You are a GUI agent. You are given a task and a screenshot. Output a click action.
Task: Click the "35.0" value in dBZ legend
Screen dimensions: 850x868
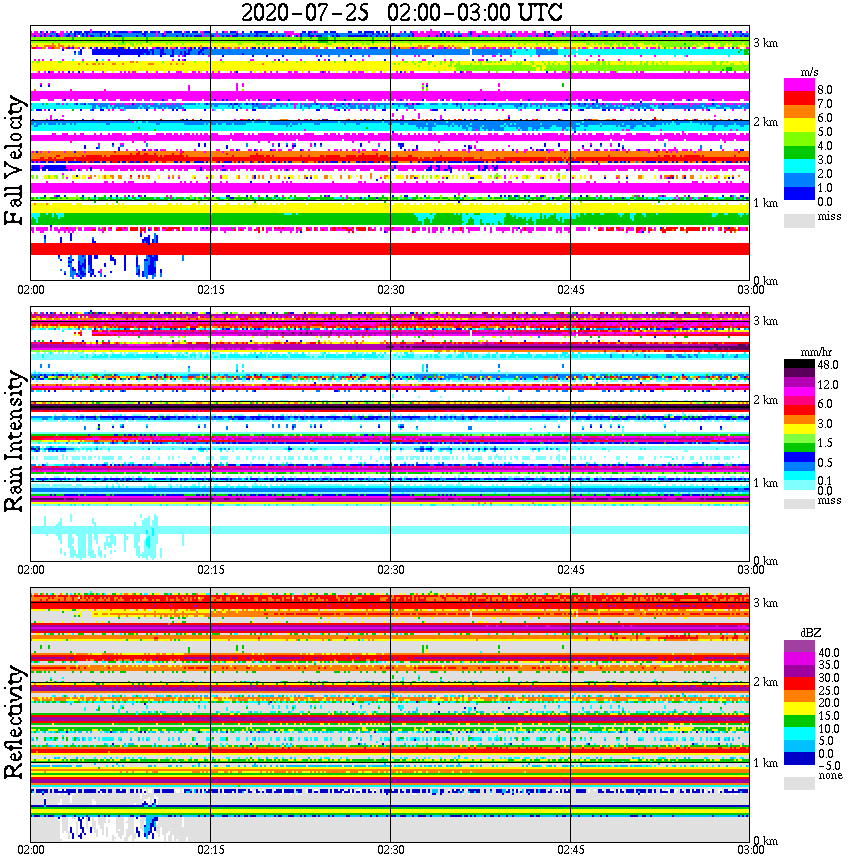(x=829, y=665)
